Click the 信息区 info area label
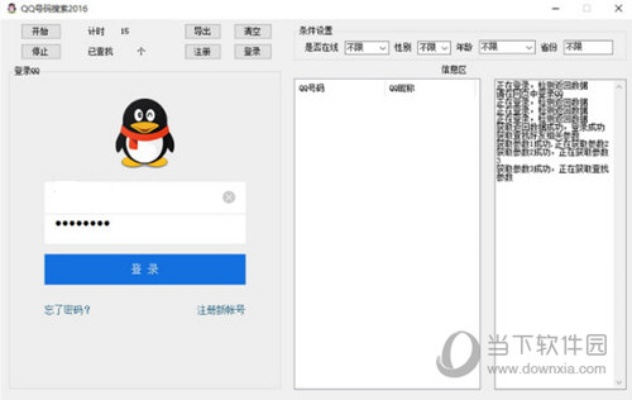This screenshot has height=400, width=632. pos(454,70)
